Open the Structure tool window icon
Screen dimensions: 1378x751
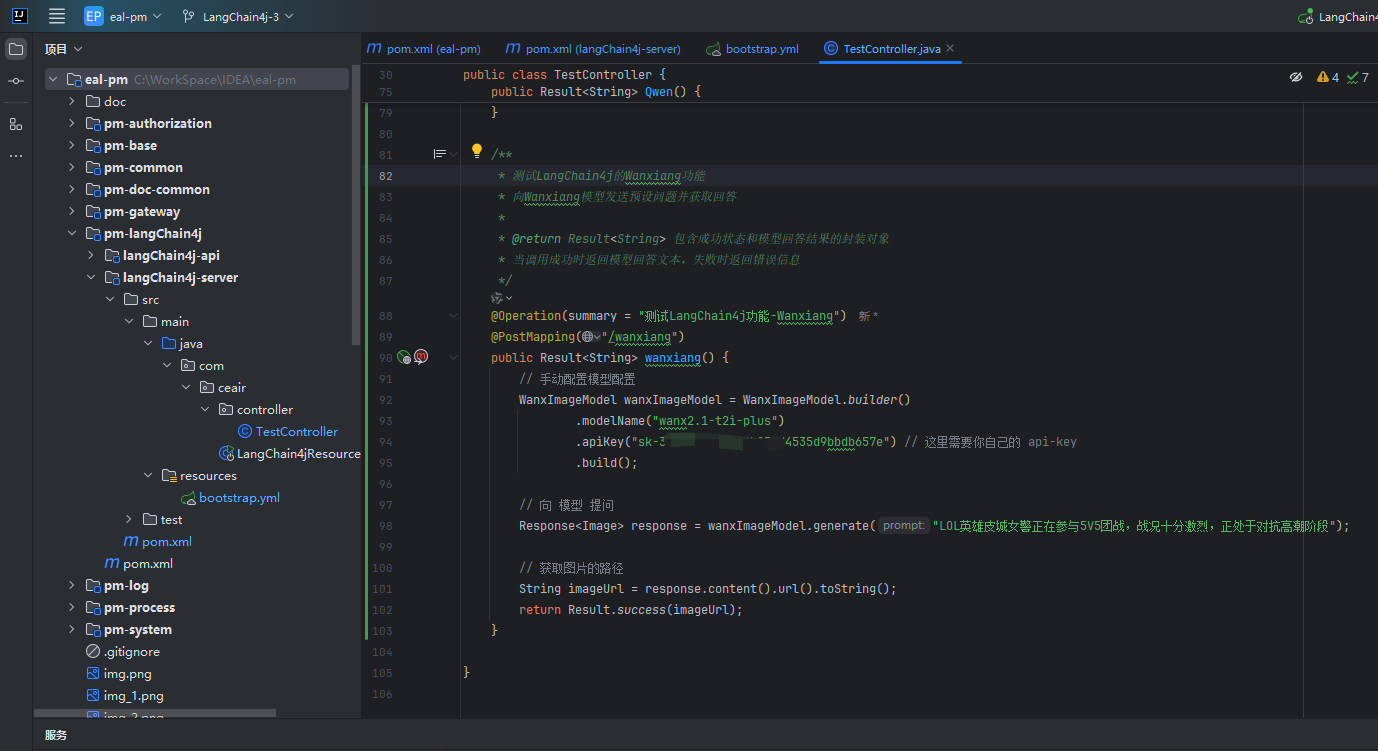(16, 124)
